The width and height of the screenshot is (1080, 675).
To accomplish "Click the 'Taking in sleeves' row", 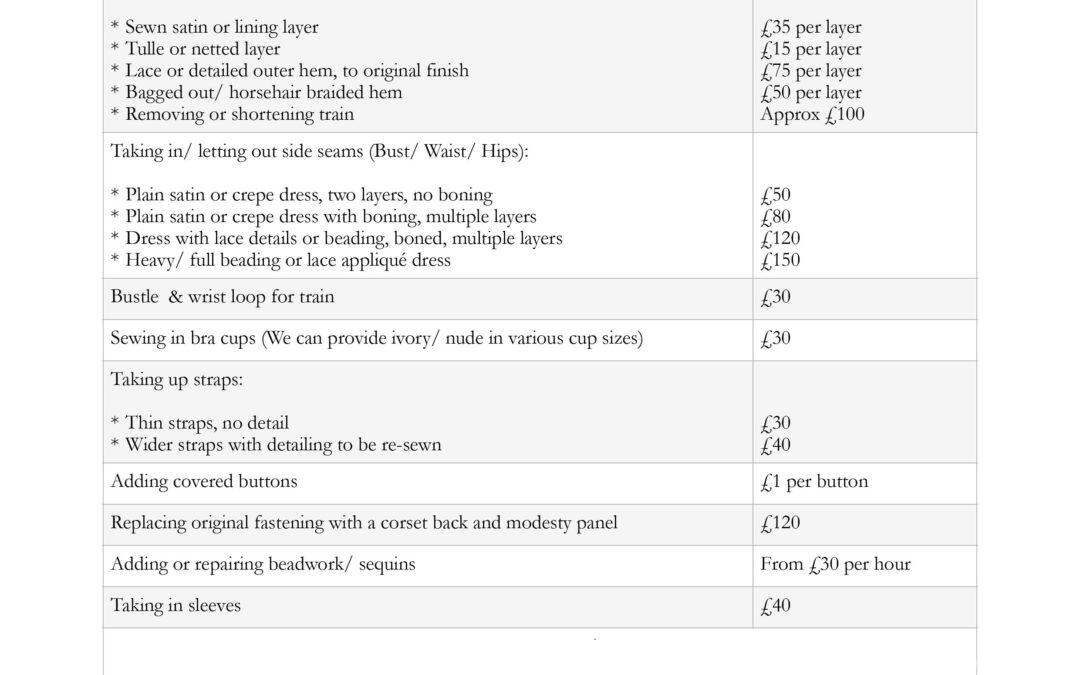I will [176, 605].
